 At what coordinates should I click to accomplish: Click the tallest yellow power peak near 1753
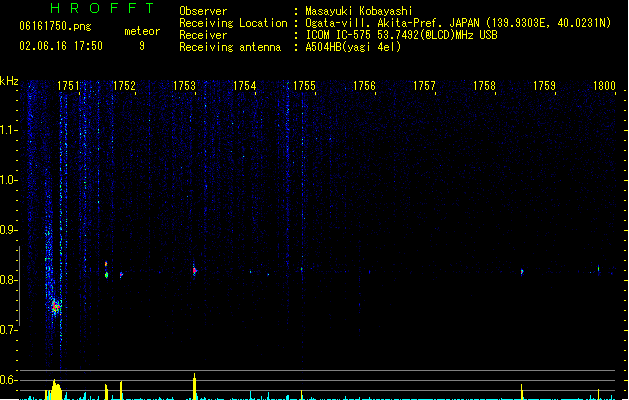coord(195,386)
